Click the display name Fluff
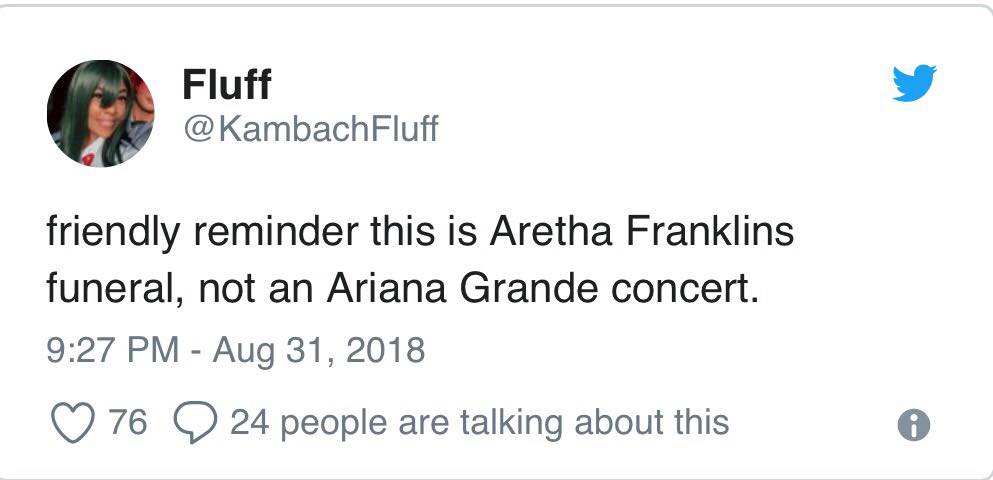The image size is (993, 480). 226,86
